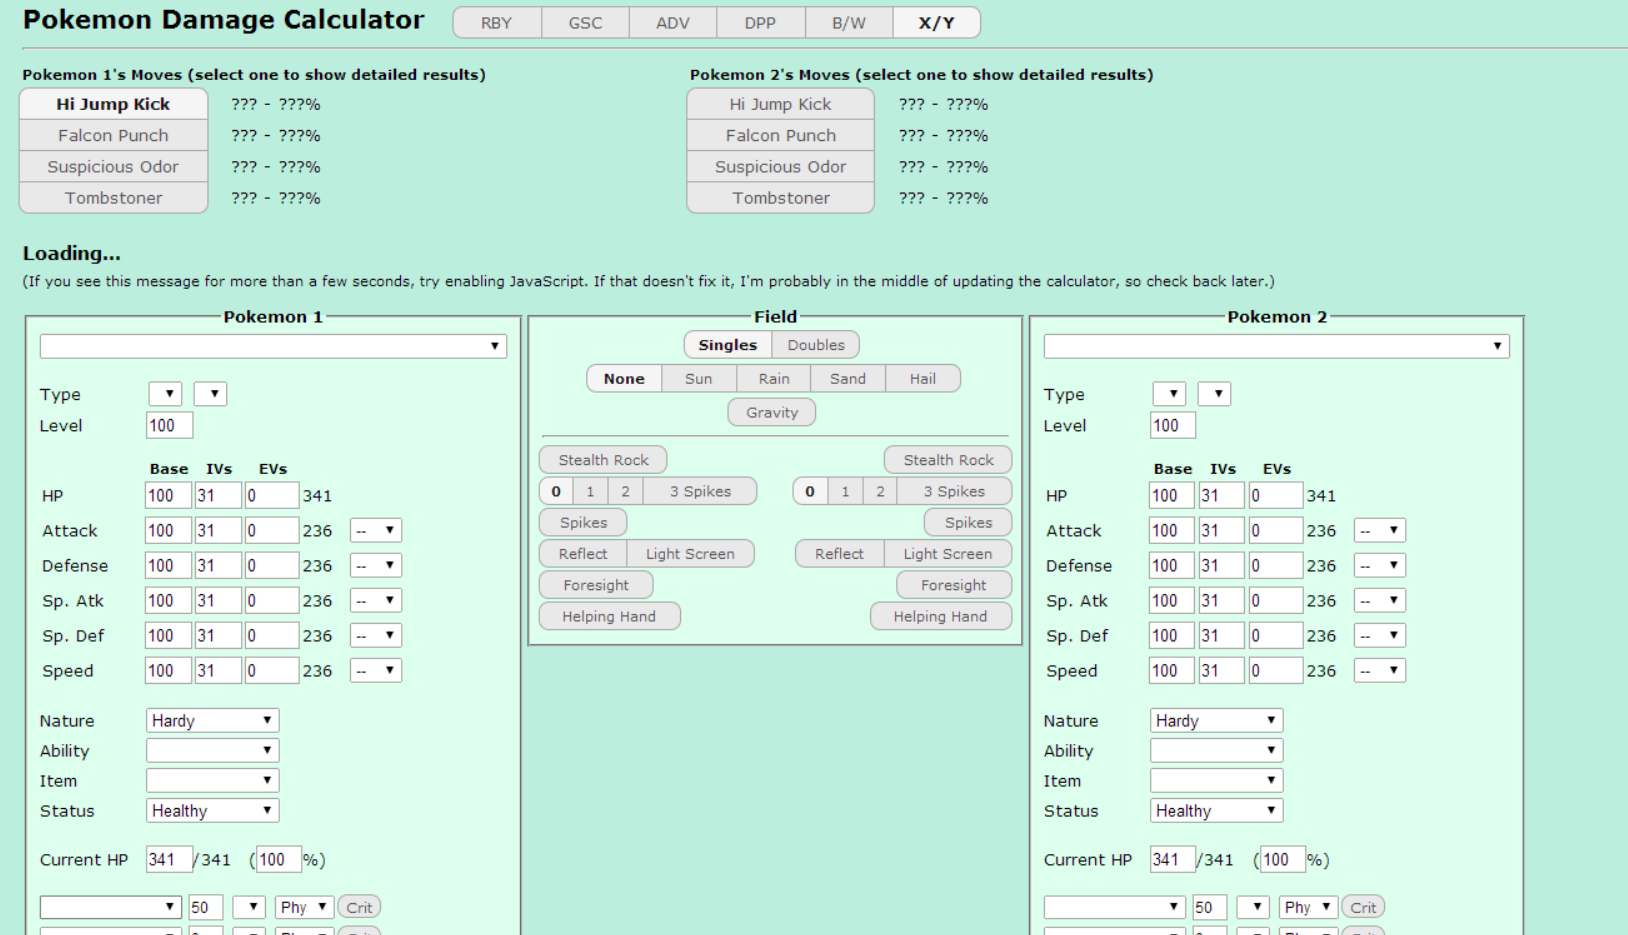
Task: Set weather to Sun
Action: 699,379
